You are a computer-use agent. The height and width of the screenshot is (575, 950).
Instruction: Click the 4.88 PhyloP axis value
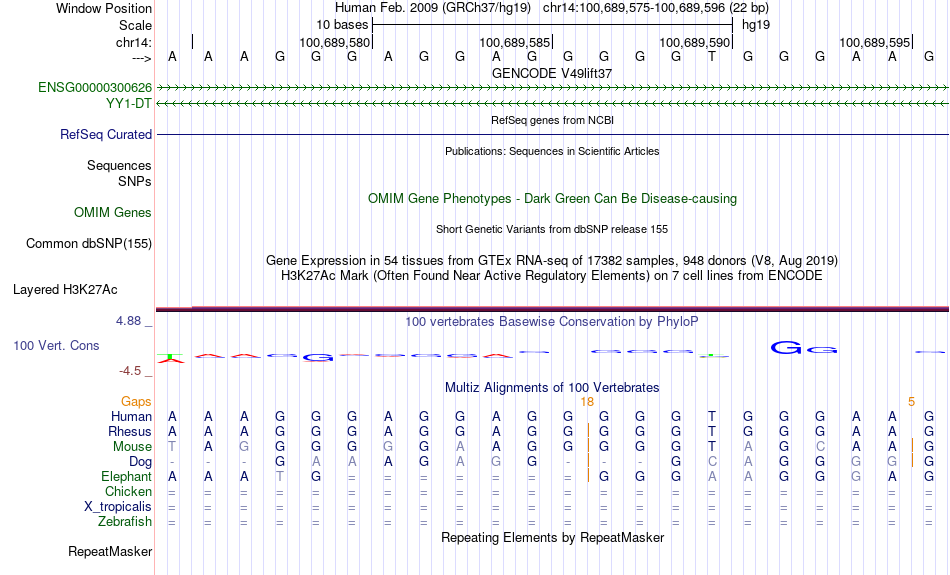(128, 321)
